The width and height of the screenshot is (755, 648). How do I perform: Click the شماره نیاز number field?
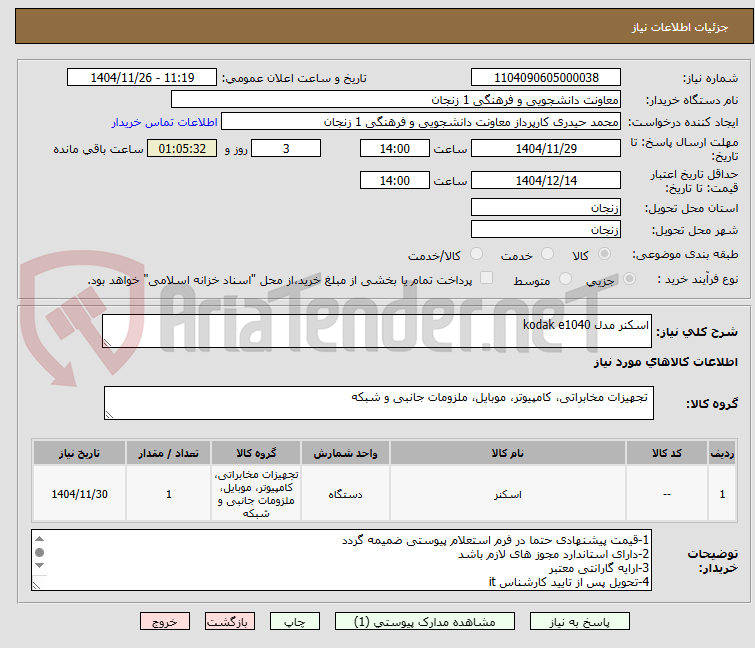click(546, 78)
